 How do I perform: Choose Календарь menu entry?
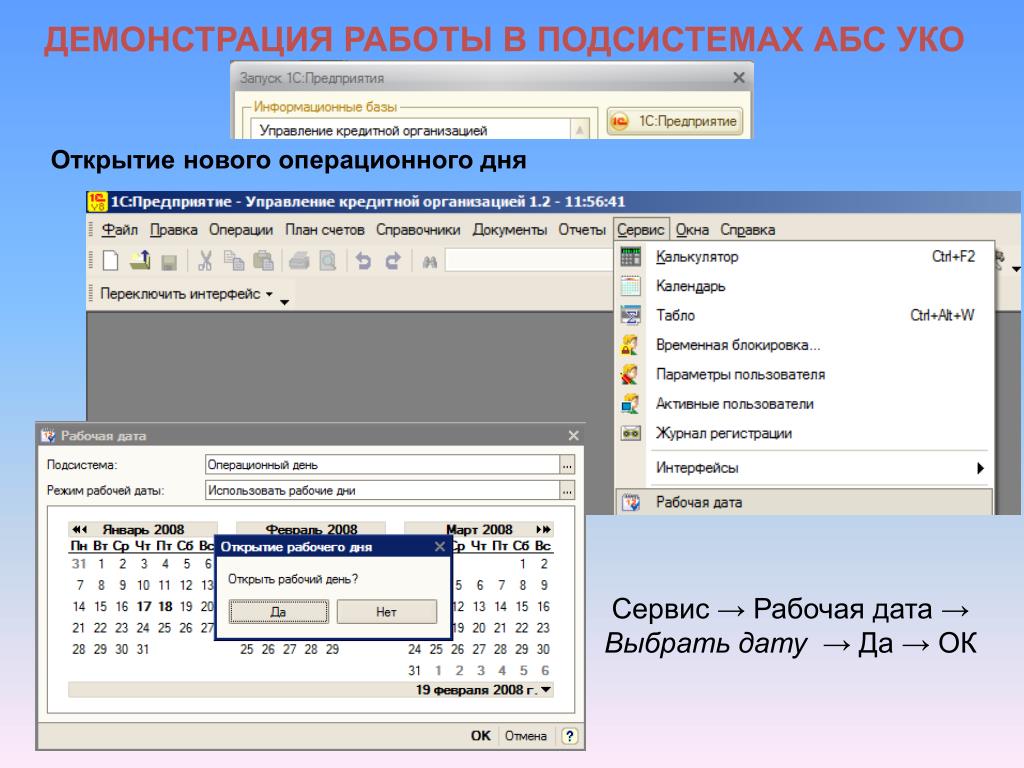pos(804,286)
